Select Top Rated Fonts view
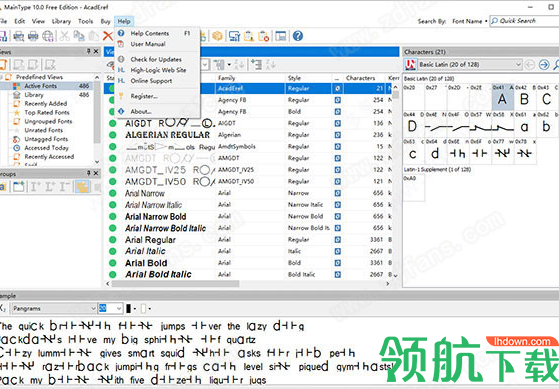Viewport: 559px width, 389px height. (47, 113)
